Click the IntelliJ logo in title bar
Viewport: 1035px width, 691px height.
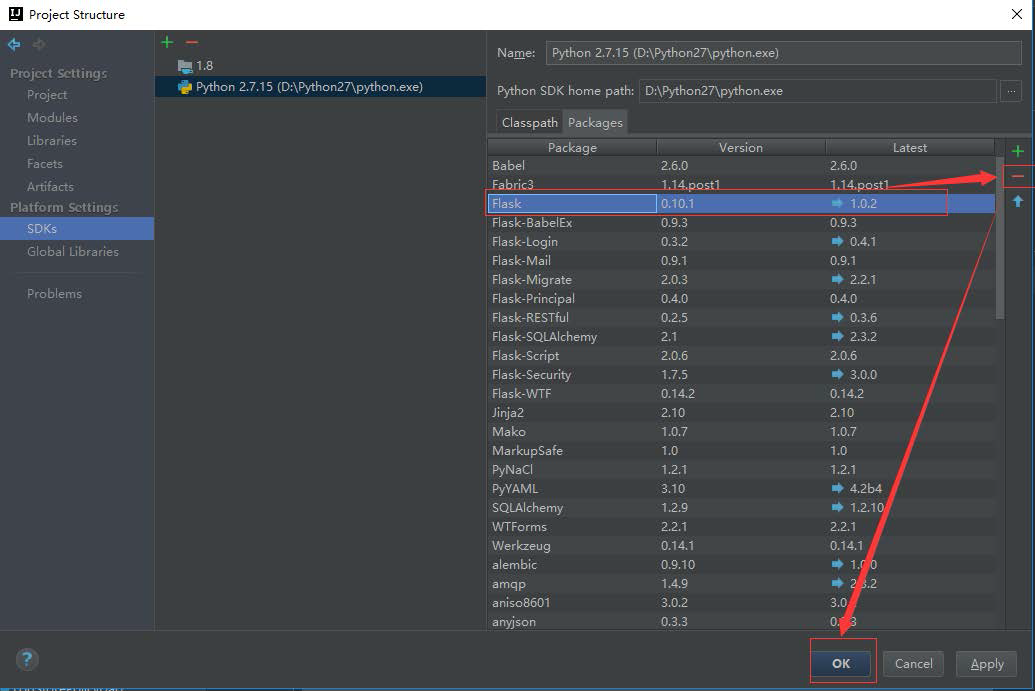pyautogui.click(x=15, y=14)
